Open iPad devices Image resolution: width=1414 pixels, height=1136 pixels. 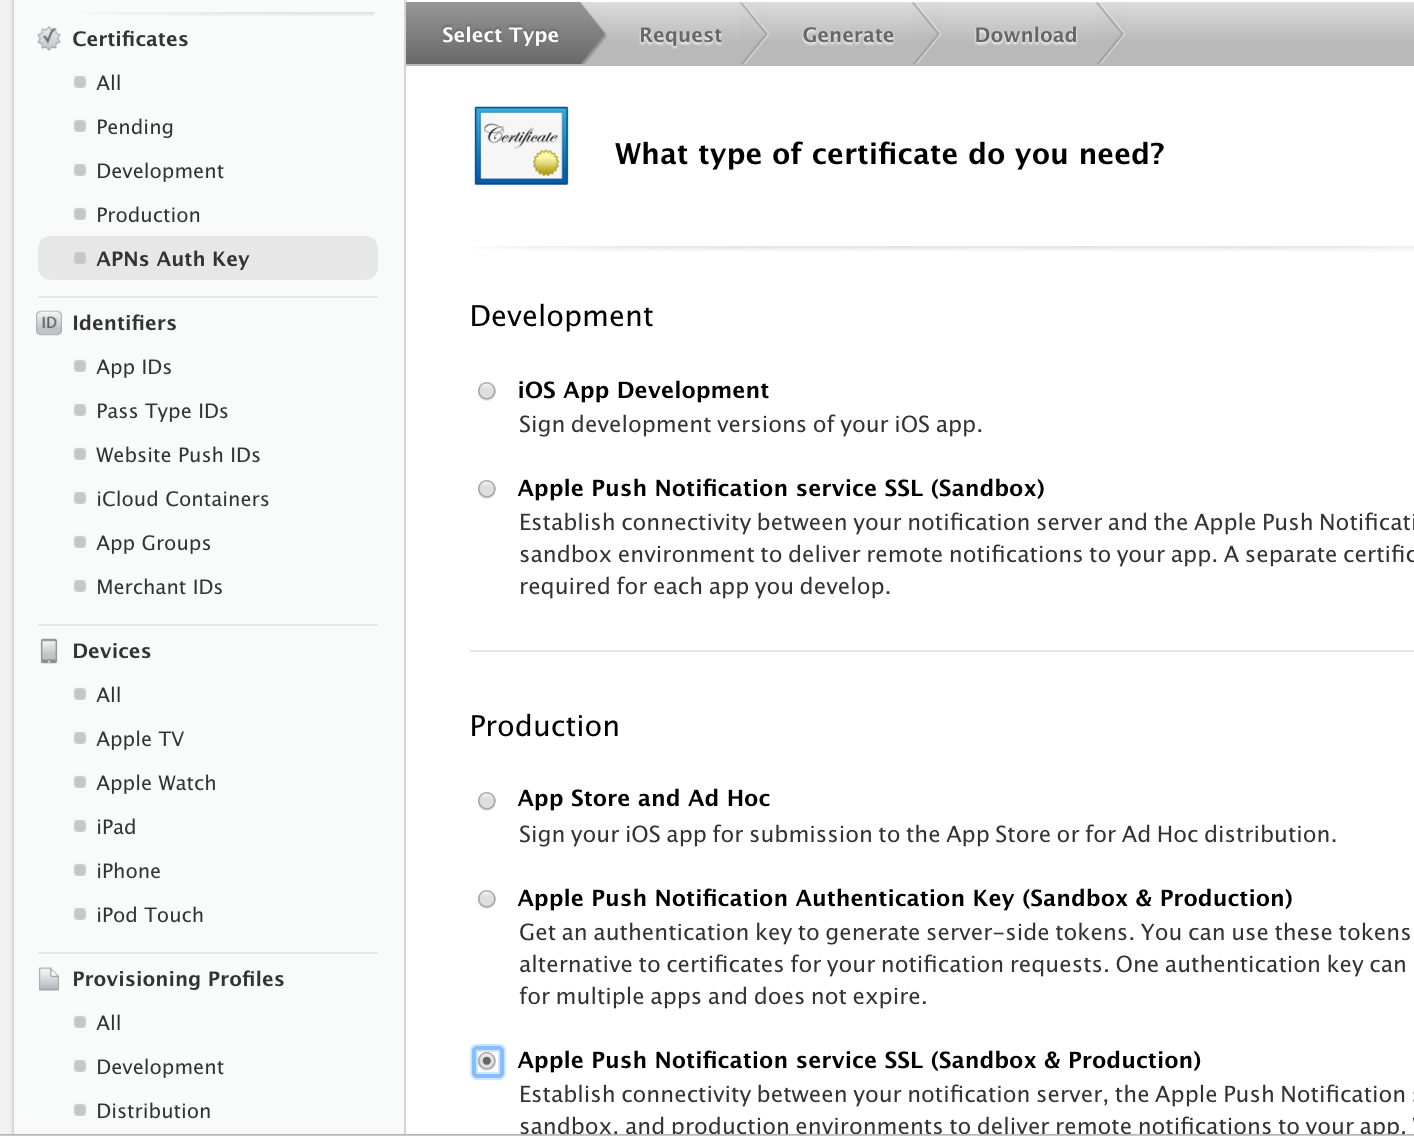(116, 827)
